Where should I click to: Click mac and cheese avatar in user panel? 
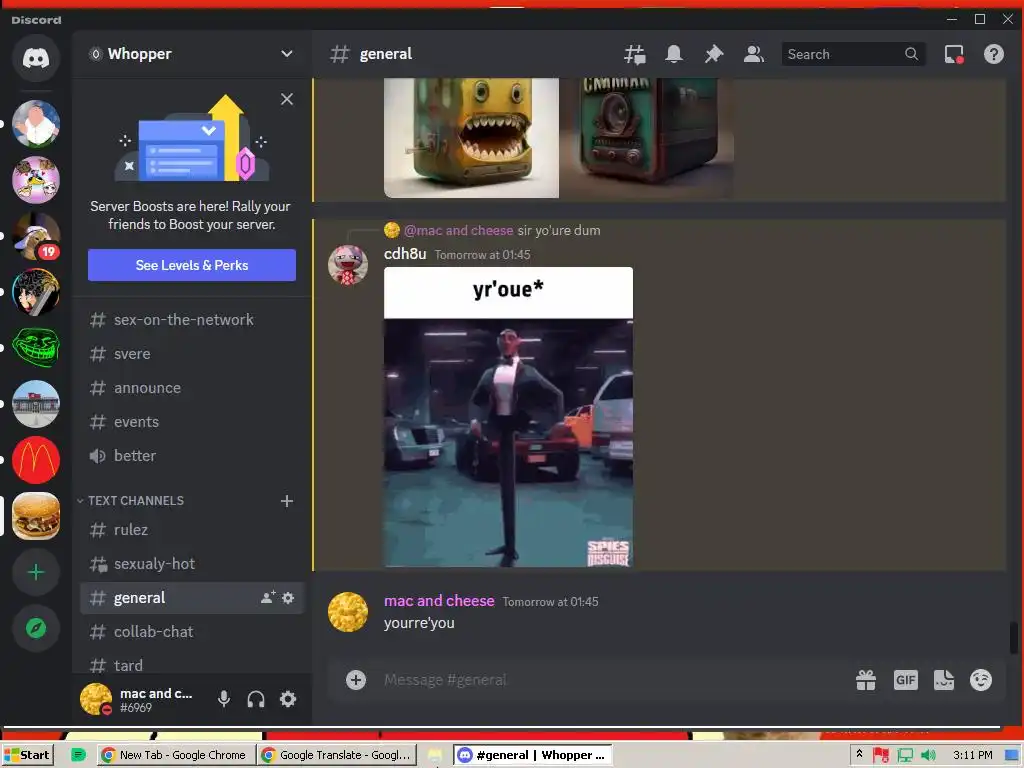pyautogui.click(x=96, y=699)
